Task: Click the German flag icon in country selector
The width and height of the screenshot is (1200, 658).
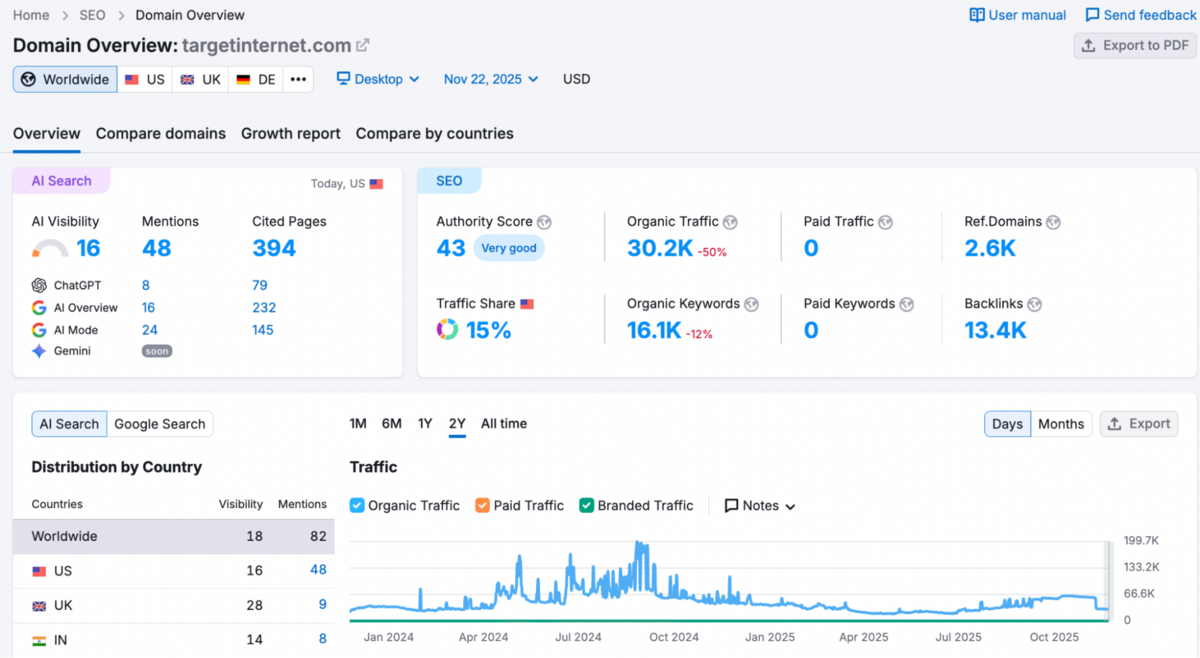Action: coord(243,79)
